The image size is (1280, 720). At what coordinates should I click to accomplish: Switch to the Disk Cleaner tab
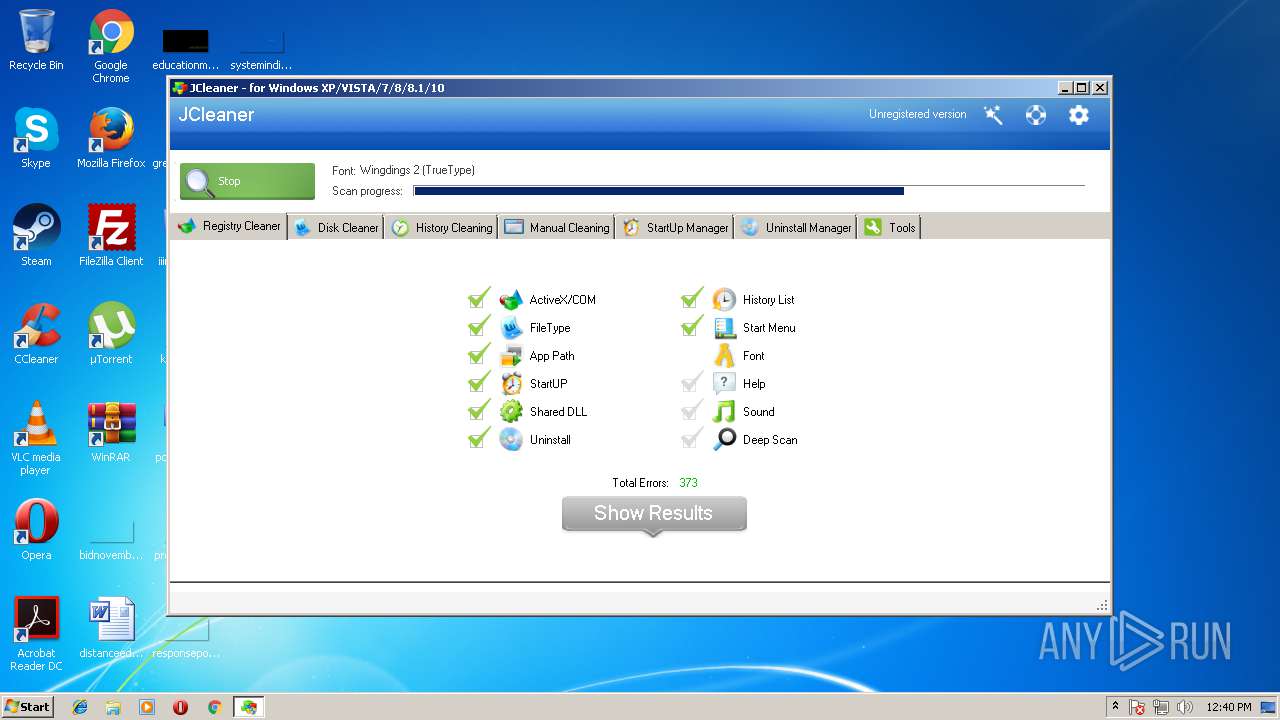point(337,227)
